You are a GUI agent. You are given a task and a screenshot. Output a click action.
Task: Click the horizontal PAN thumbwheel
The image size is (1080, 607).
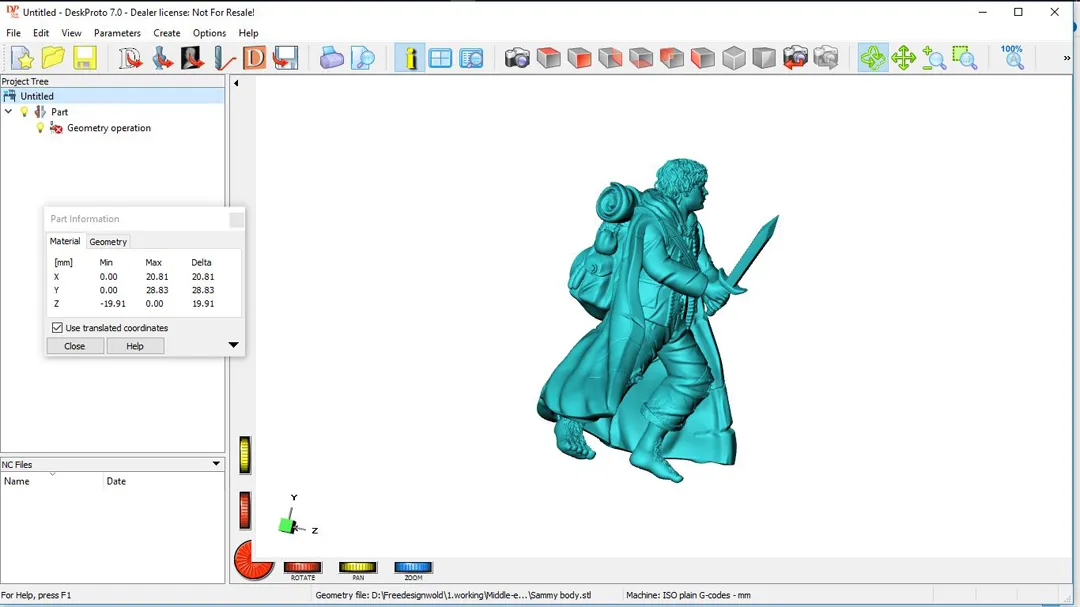(357, 567)
